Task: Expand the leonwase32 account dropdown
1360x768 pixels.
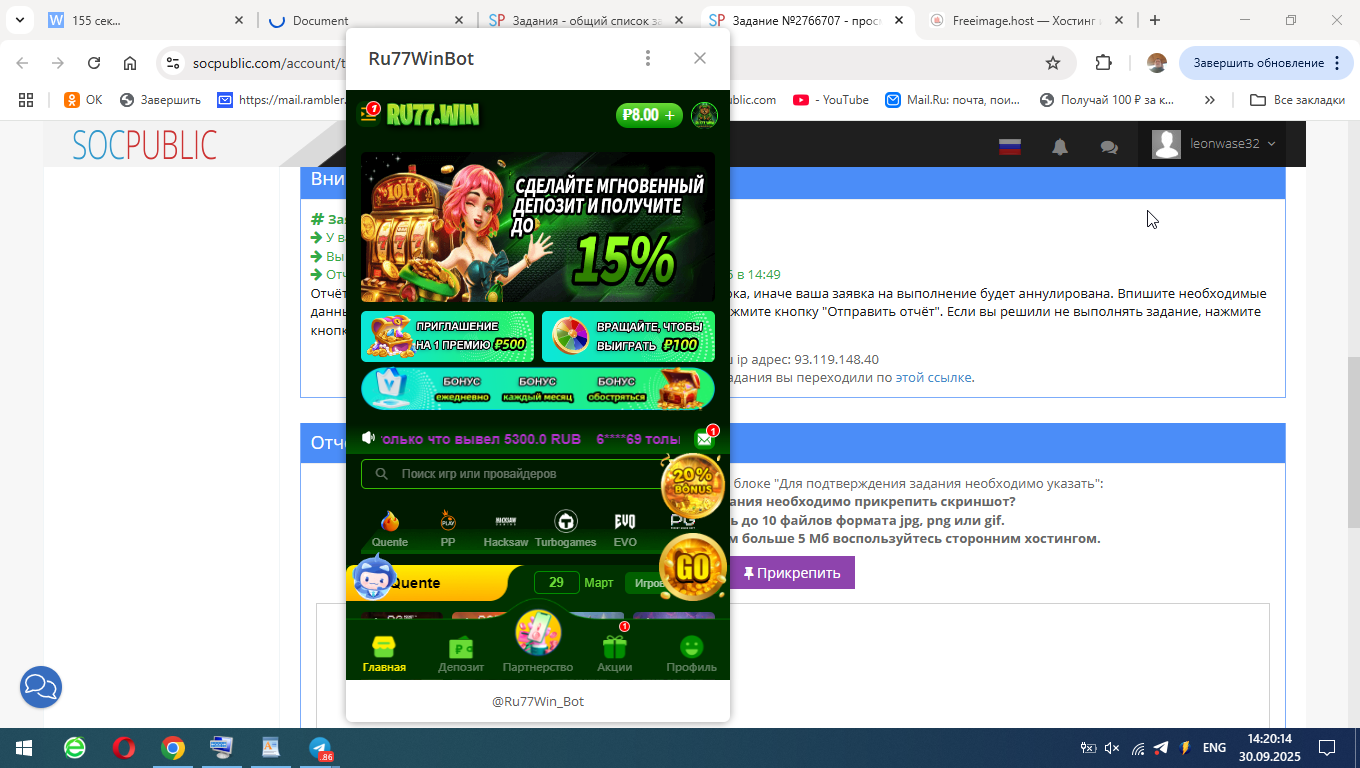Action: pos(1214,144)
